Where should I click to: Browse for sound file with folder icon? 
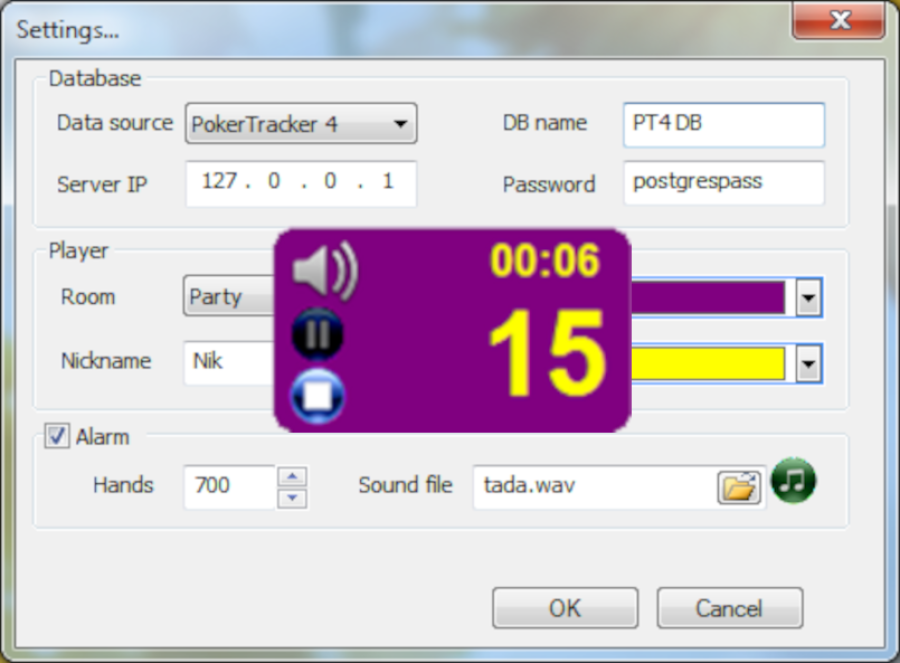point(739,487)
